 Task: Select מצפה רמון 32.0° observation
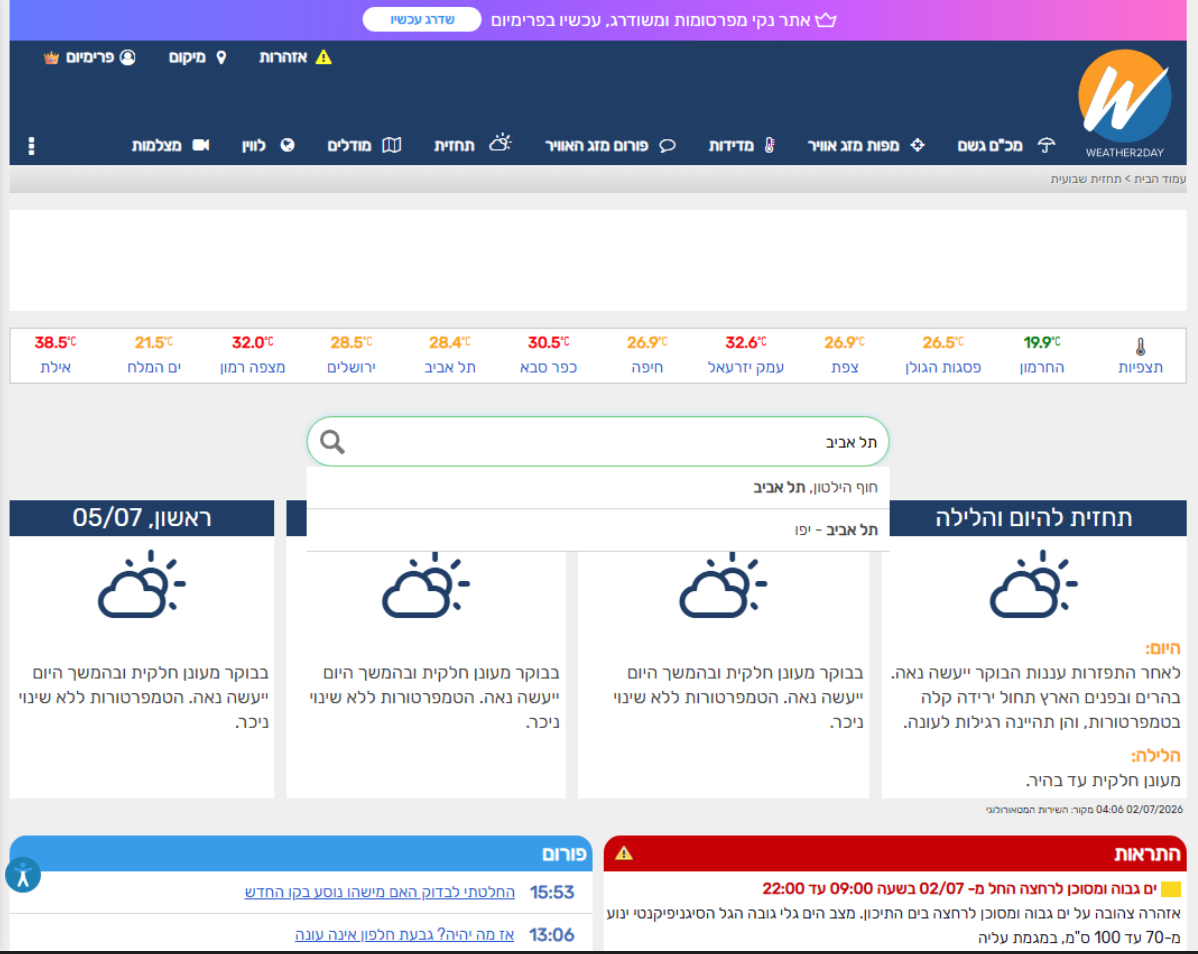point(252,355)
